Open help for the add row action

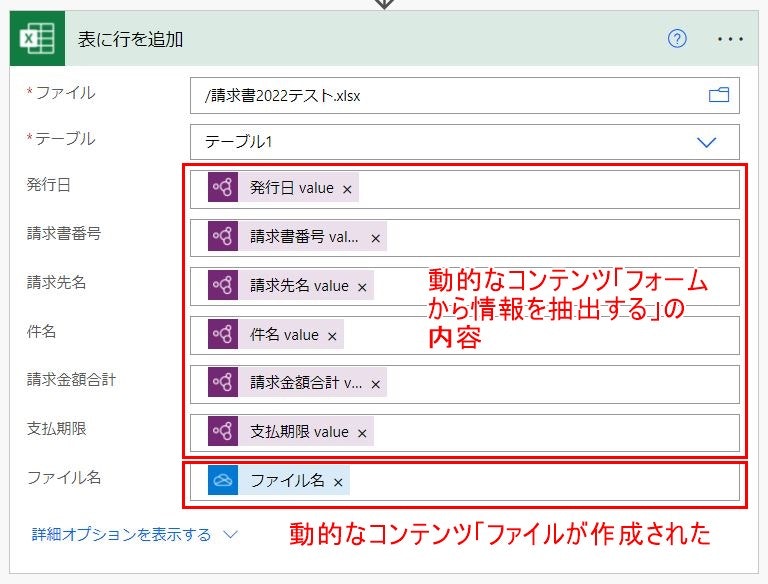(677, 38)
